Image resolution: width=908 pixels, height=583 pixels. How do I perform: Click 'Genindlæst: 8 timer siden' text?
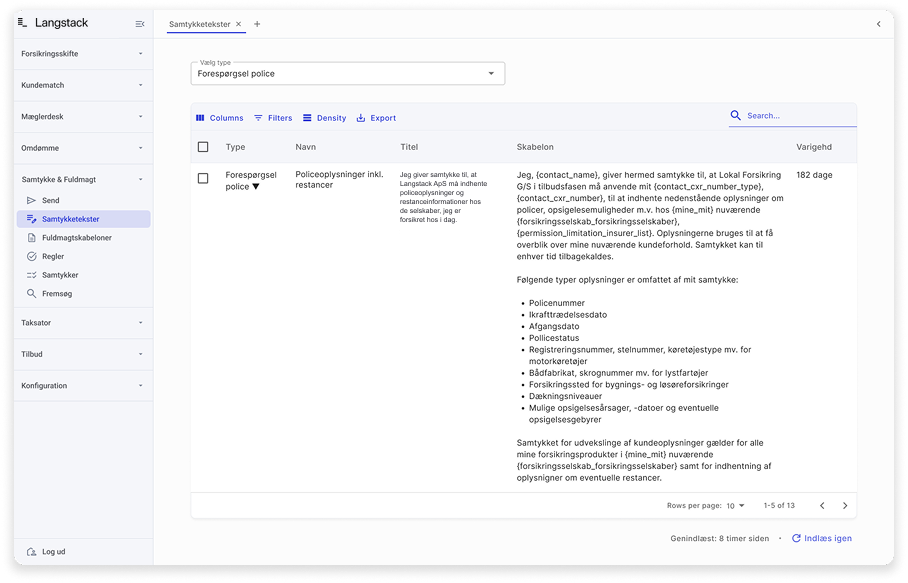click(x=720, y=538)
